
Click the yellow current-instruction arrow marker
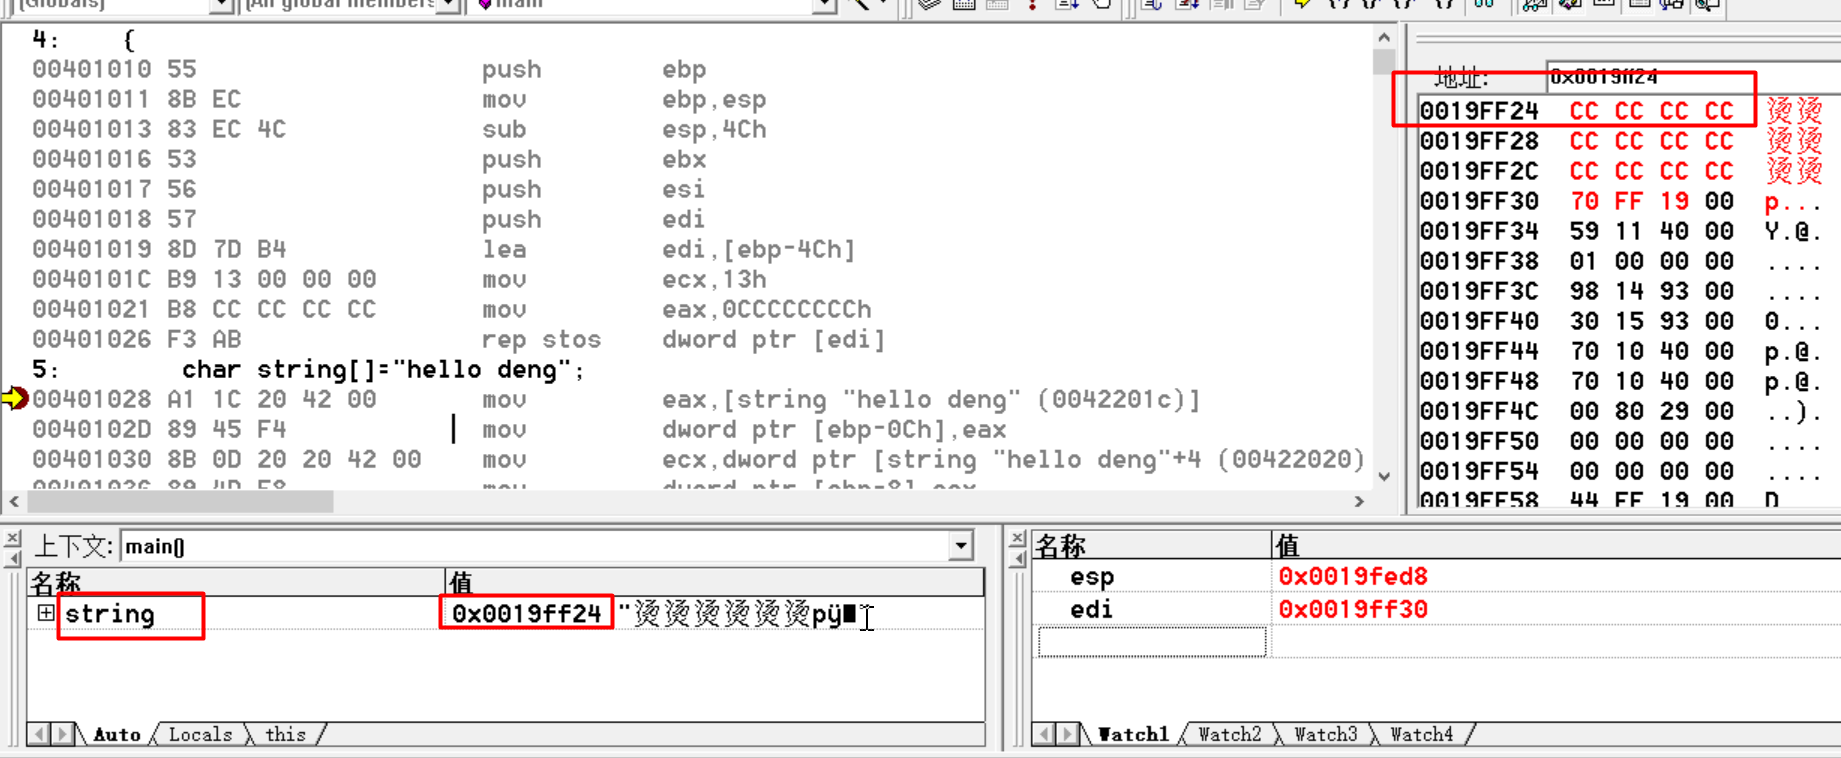(15, 398)
